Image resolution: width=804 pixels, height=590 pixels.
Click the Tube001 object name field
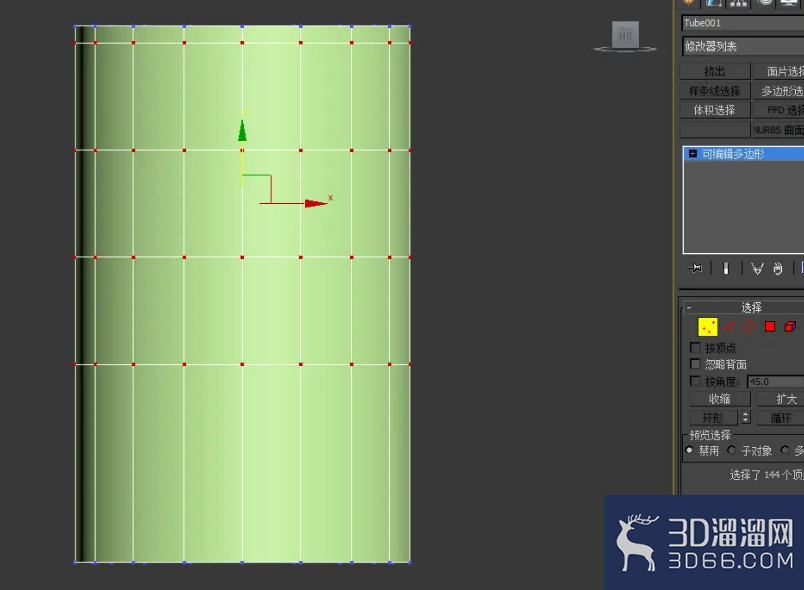coord(743,23)
